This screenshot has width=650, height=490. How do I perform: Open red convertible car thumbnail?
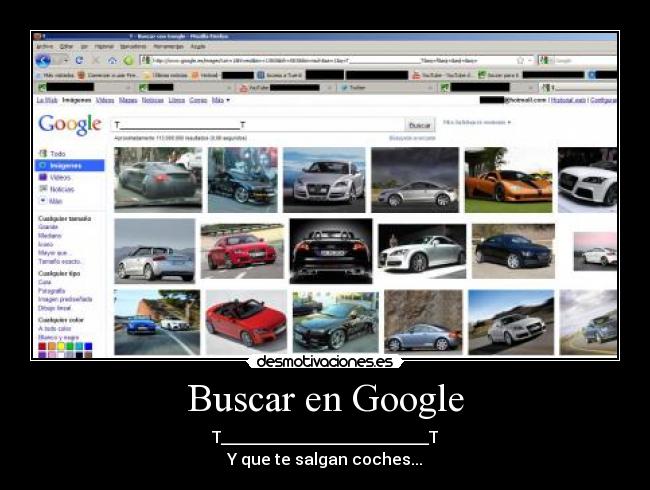click(x=246, y=322)
